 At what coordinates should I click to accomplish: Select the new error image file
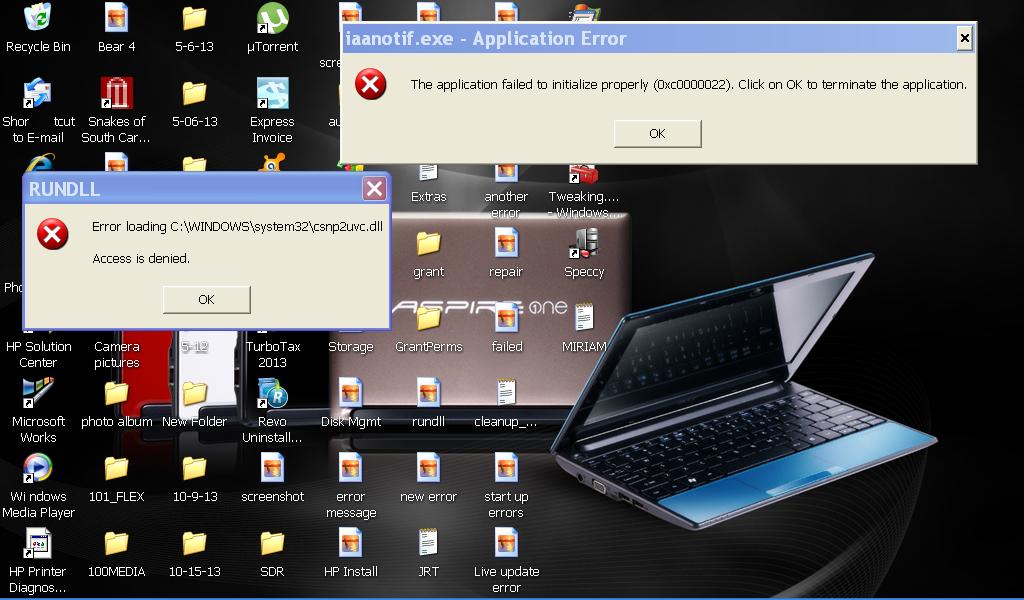pos(428,468)
